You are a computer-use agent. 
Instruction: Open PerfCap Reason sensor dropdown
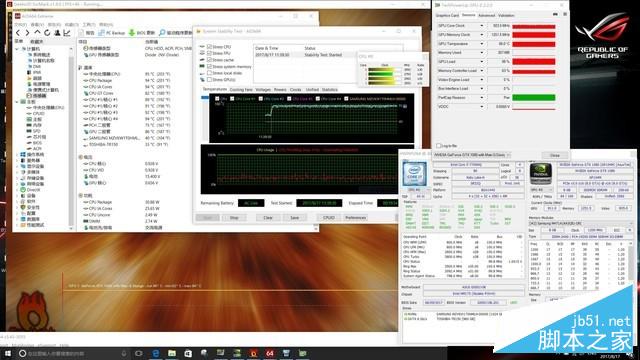[482, 98]
